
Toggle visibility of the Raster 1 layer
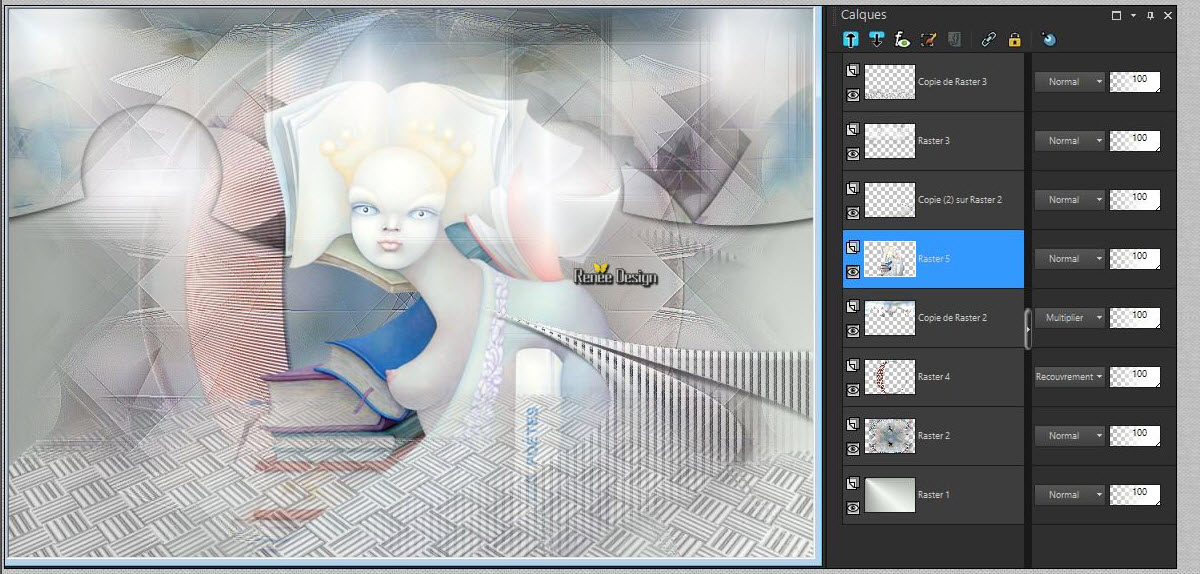point(853,508)
